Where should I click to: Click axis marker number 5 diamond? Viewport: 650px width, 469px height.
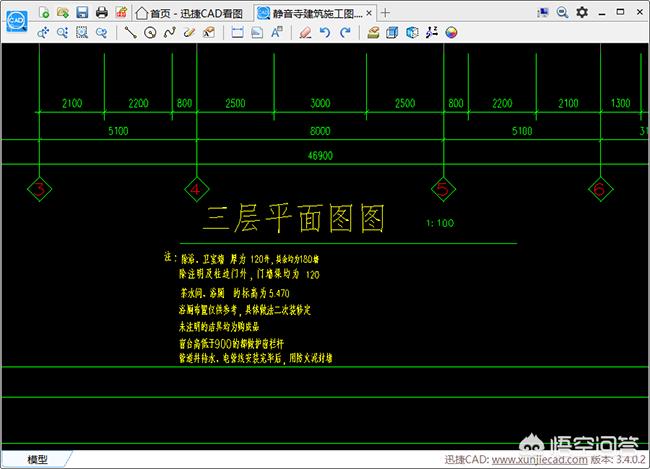coord(443,190)
